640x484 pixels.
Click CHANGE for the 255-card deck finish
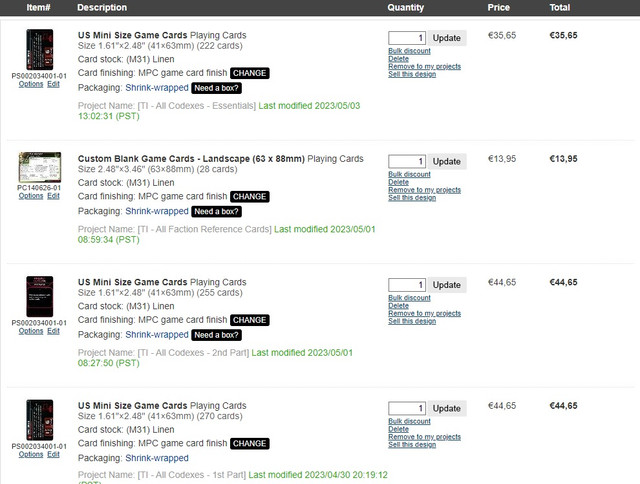point(249,320)
